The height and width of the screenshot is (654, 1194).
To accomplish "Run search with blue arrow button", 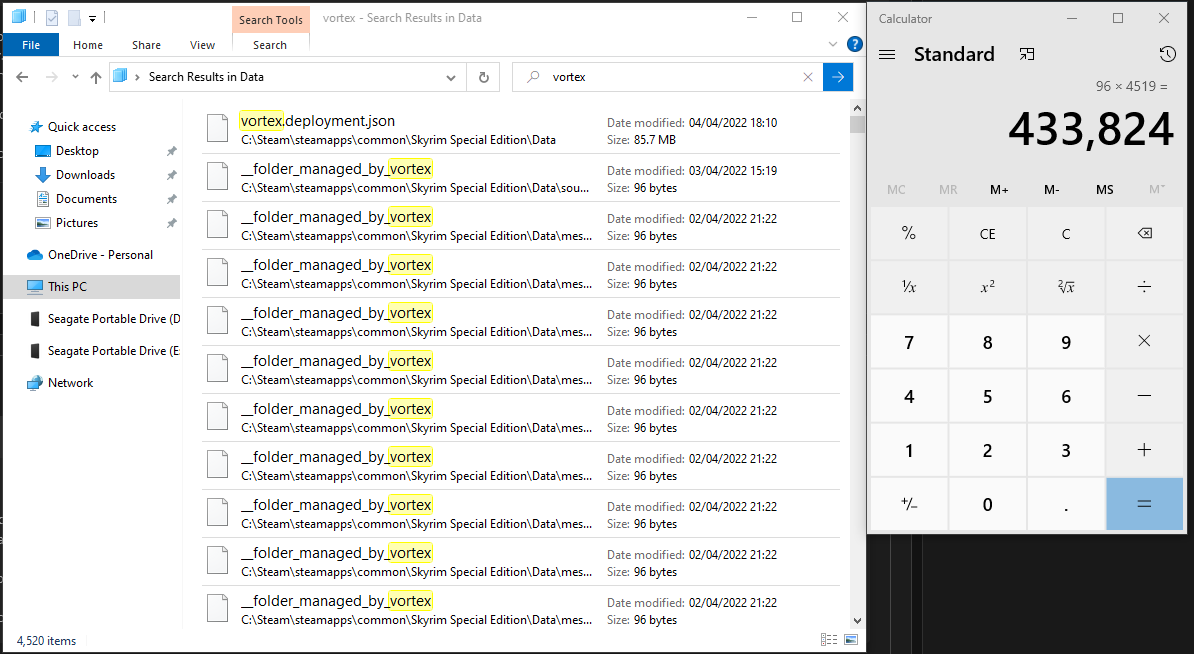I will tap(838, 77).
